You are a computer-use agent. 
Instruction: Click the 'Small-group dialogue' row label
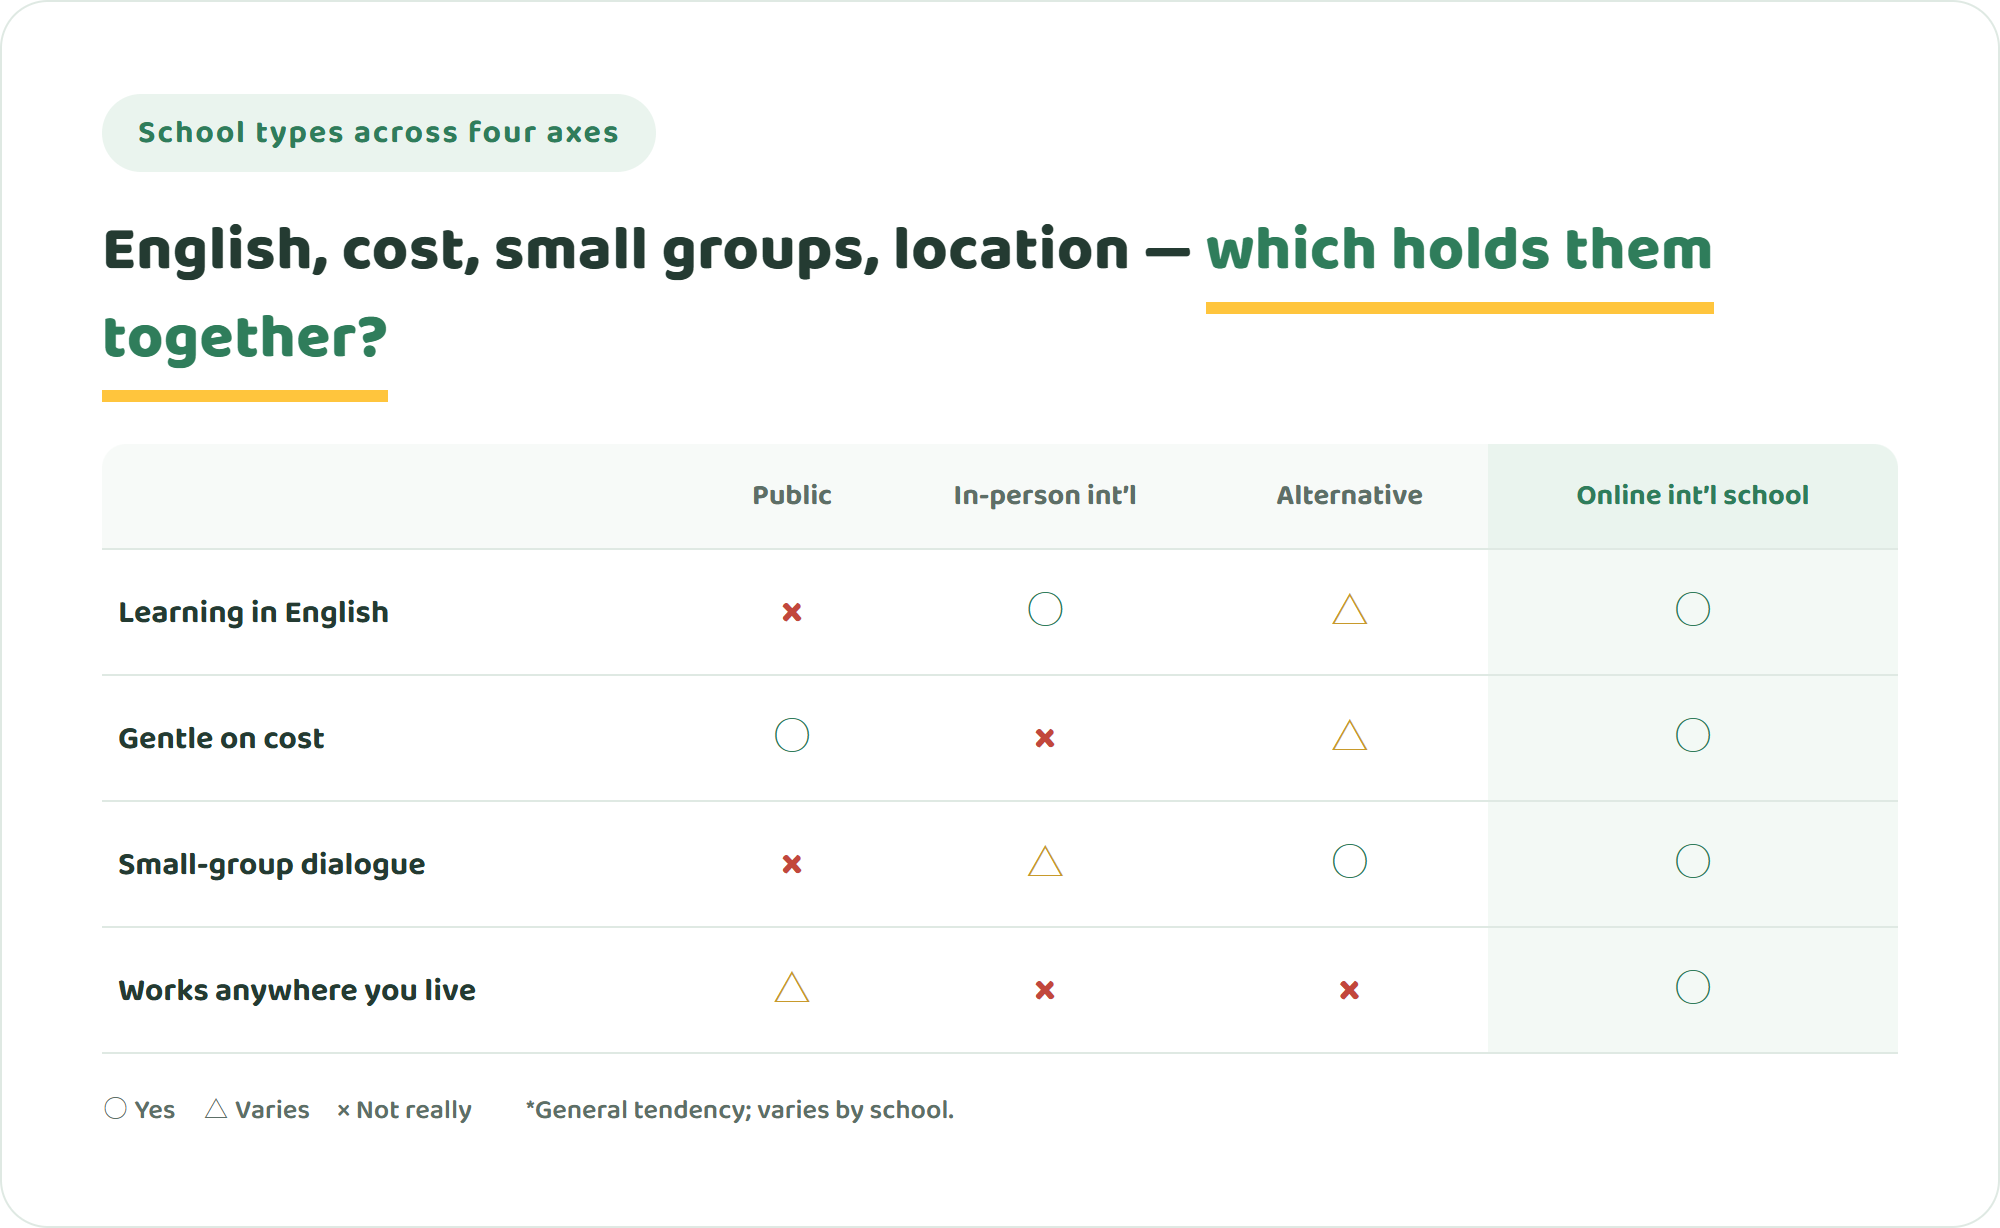pos(271,864)
